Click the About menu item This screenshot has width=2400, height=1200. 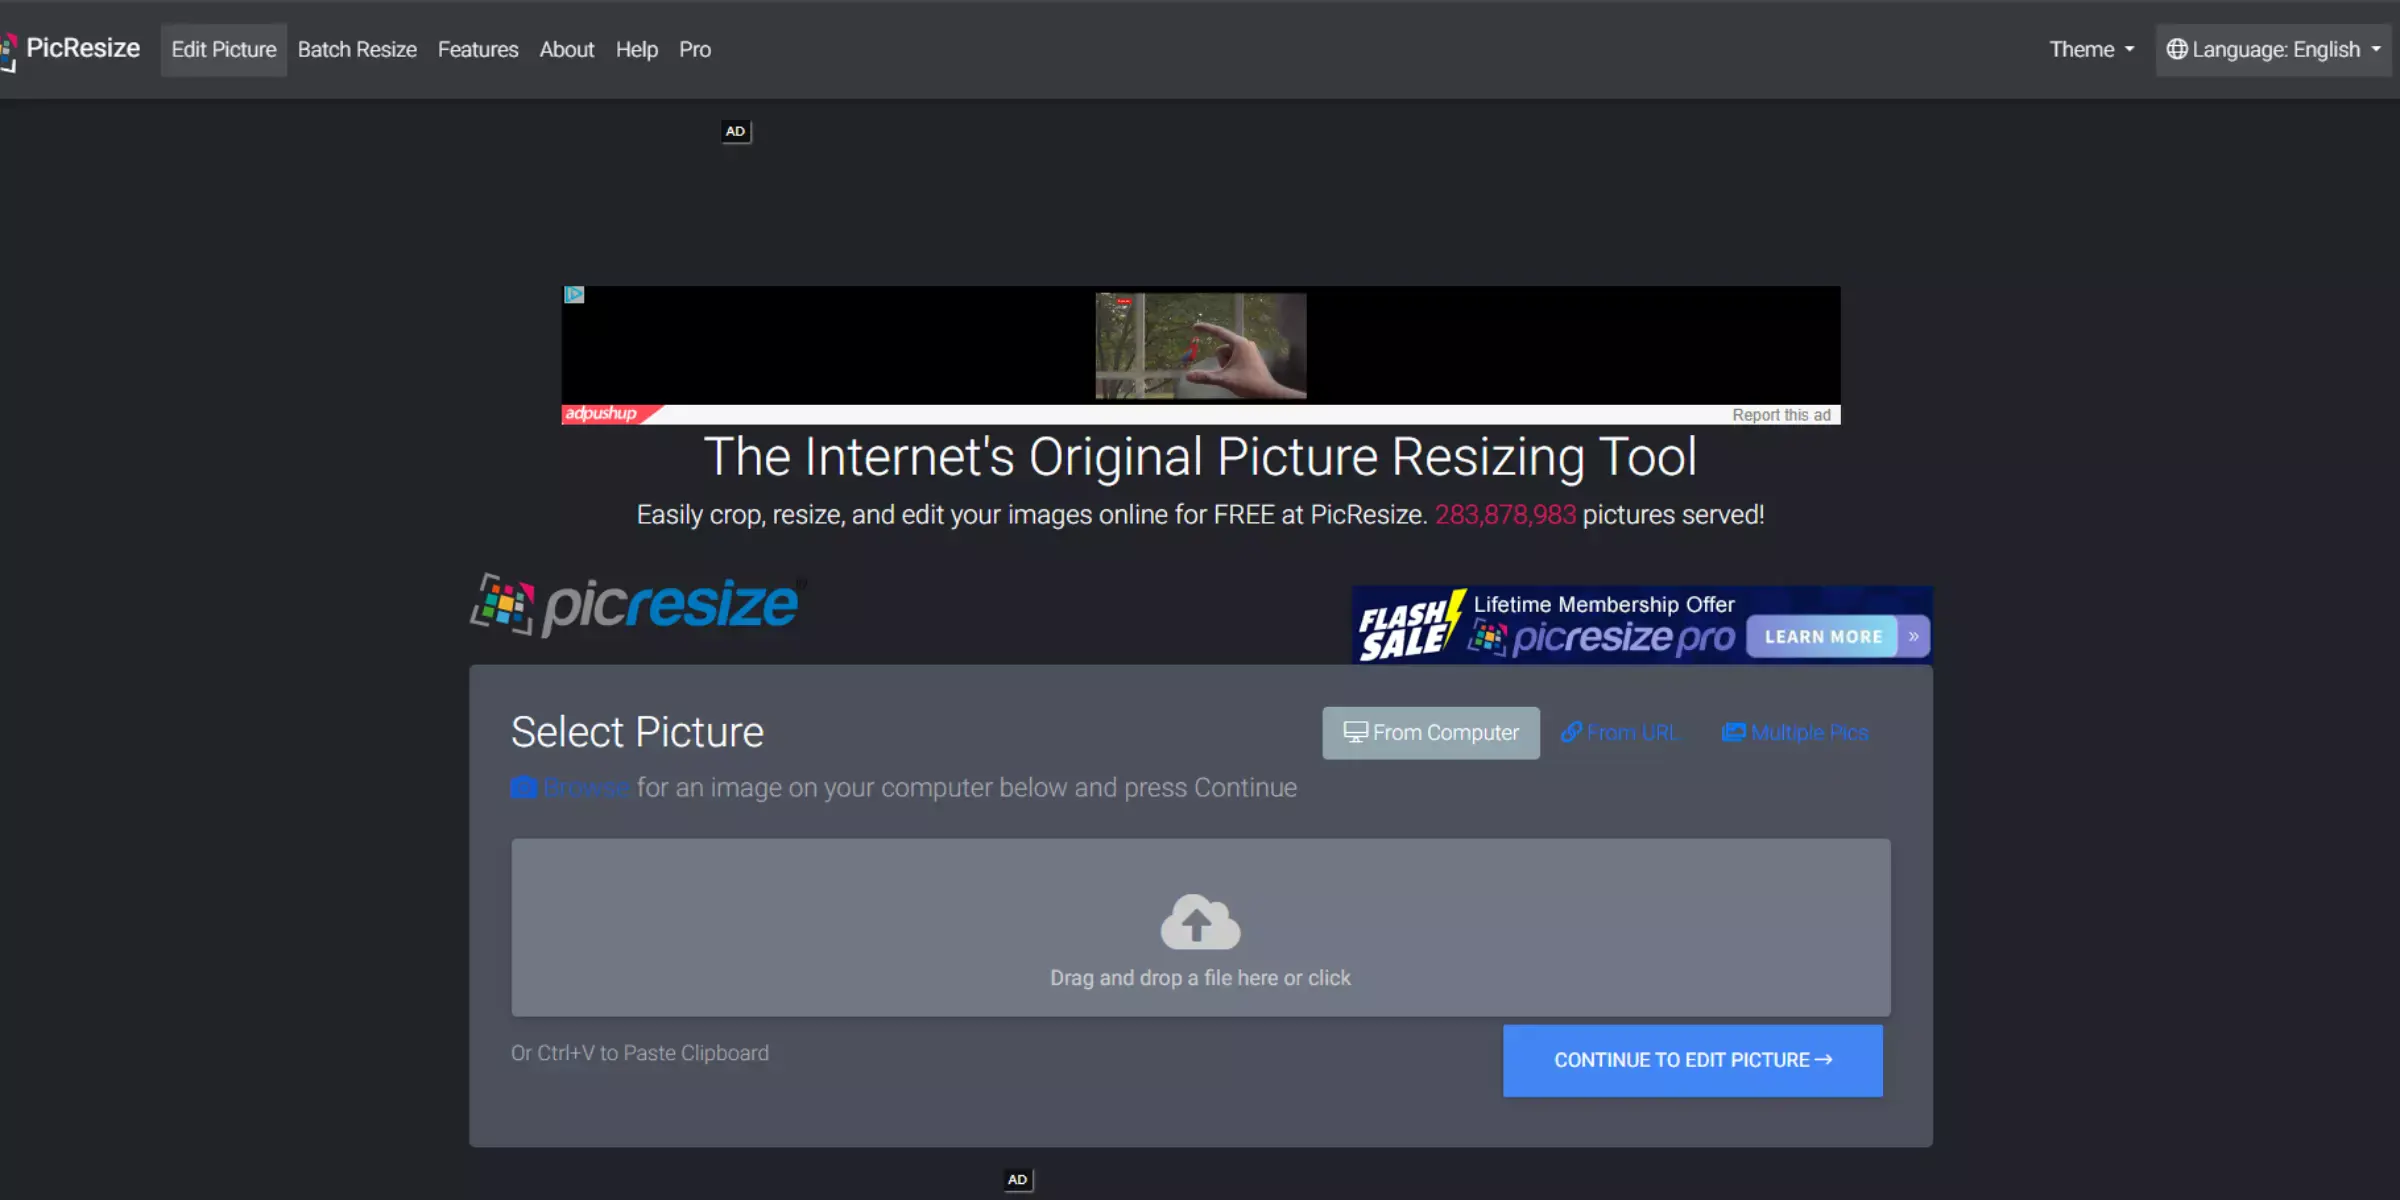tap(566, 49)
